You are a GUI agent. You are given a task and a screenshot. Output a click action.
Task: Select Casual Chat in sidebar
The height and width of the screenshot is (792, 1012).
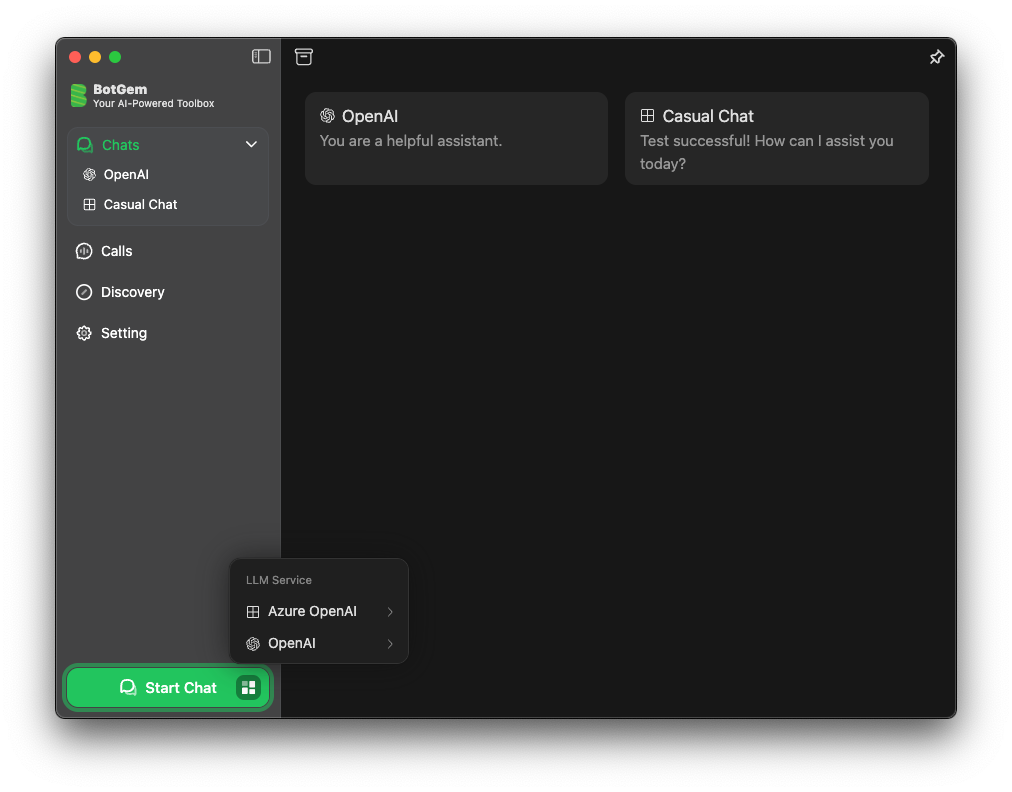168,204
